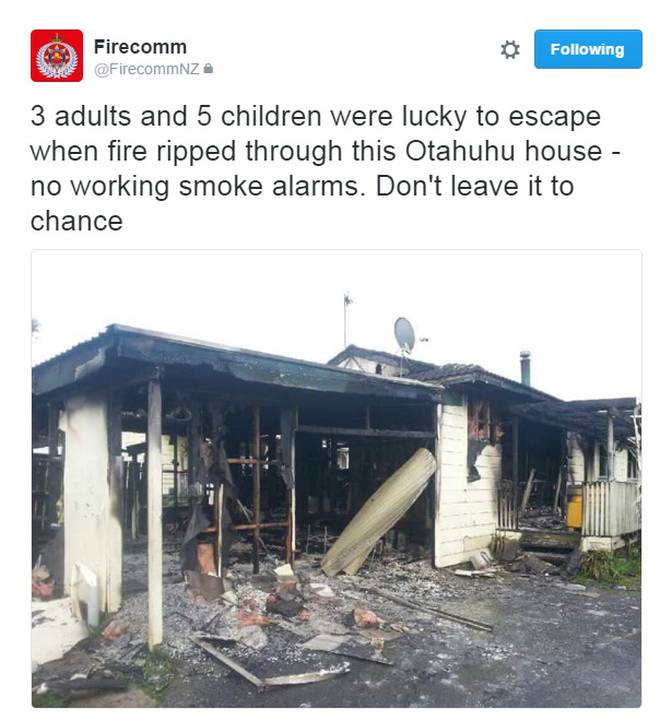Click the rooftop antenna in the photo
The image size is (660, 721).
[x=347, y=319]
